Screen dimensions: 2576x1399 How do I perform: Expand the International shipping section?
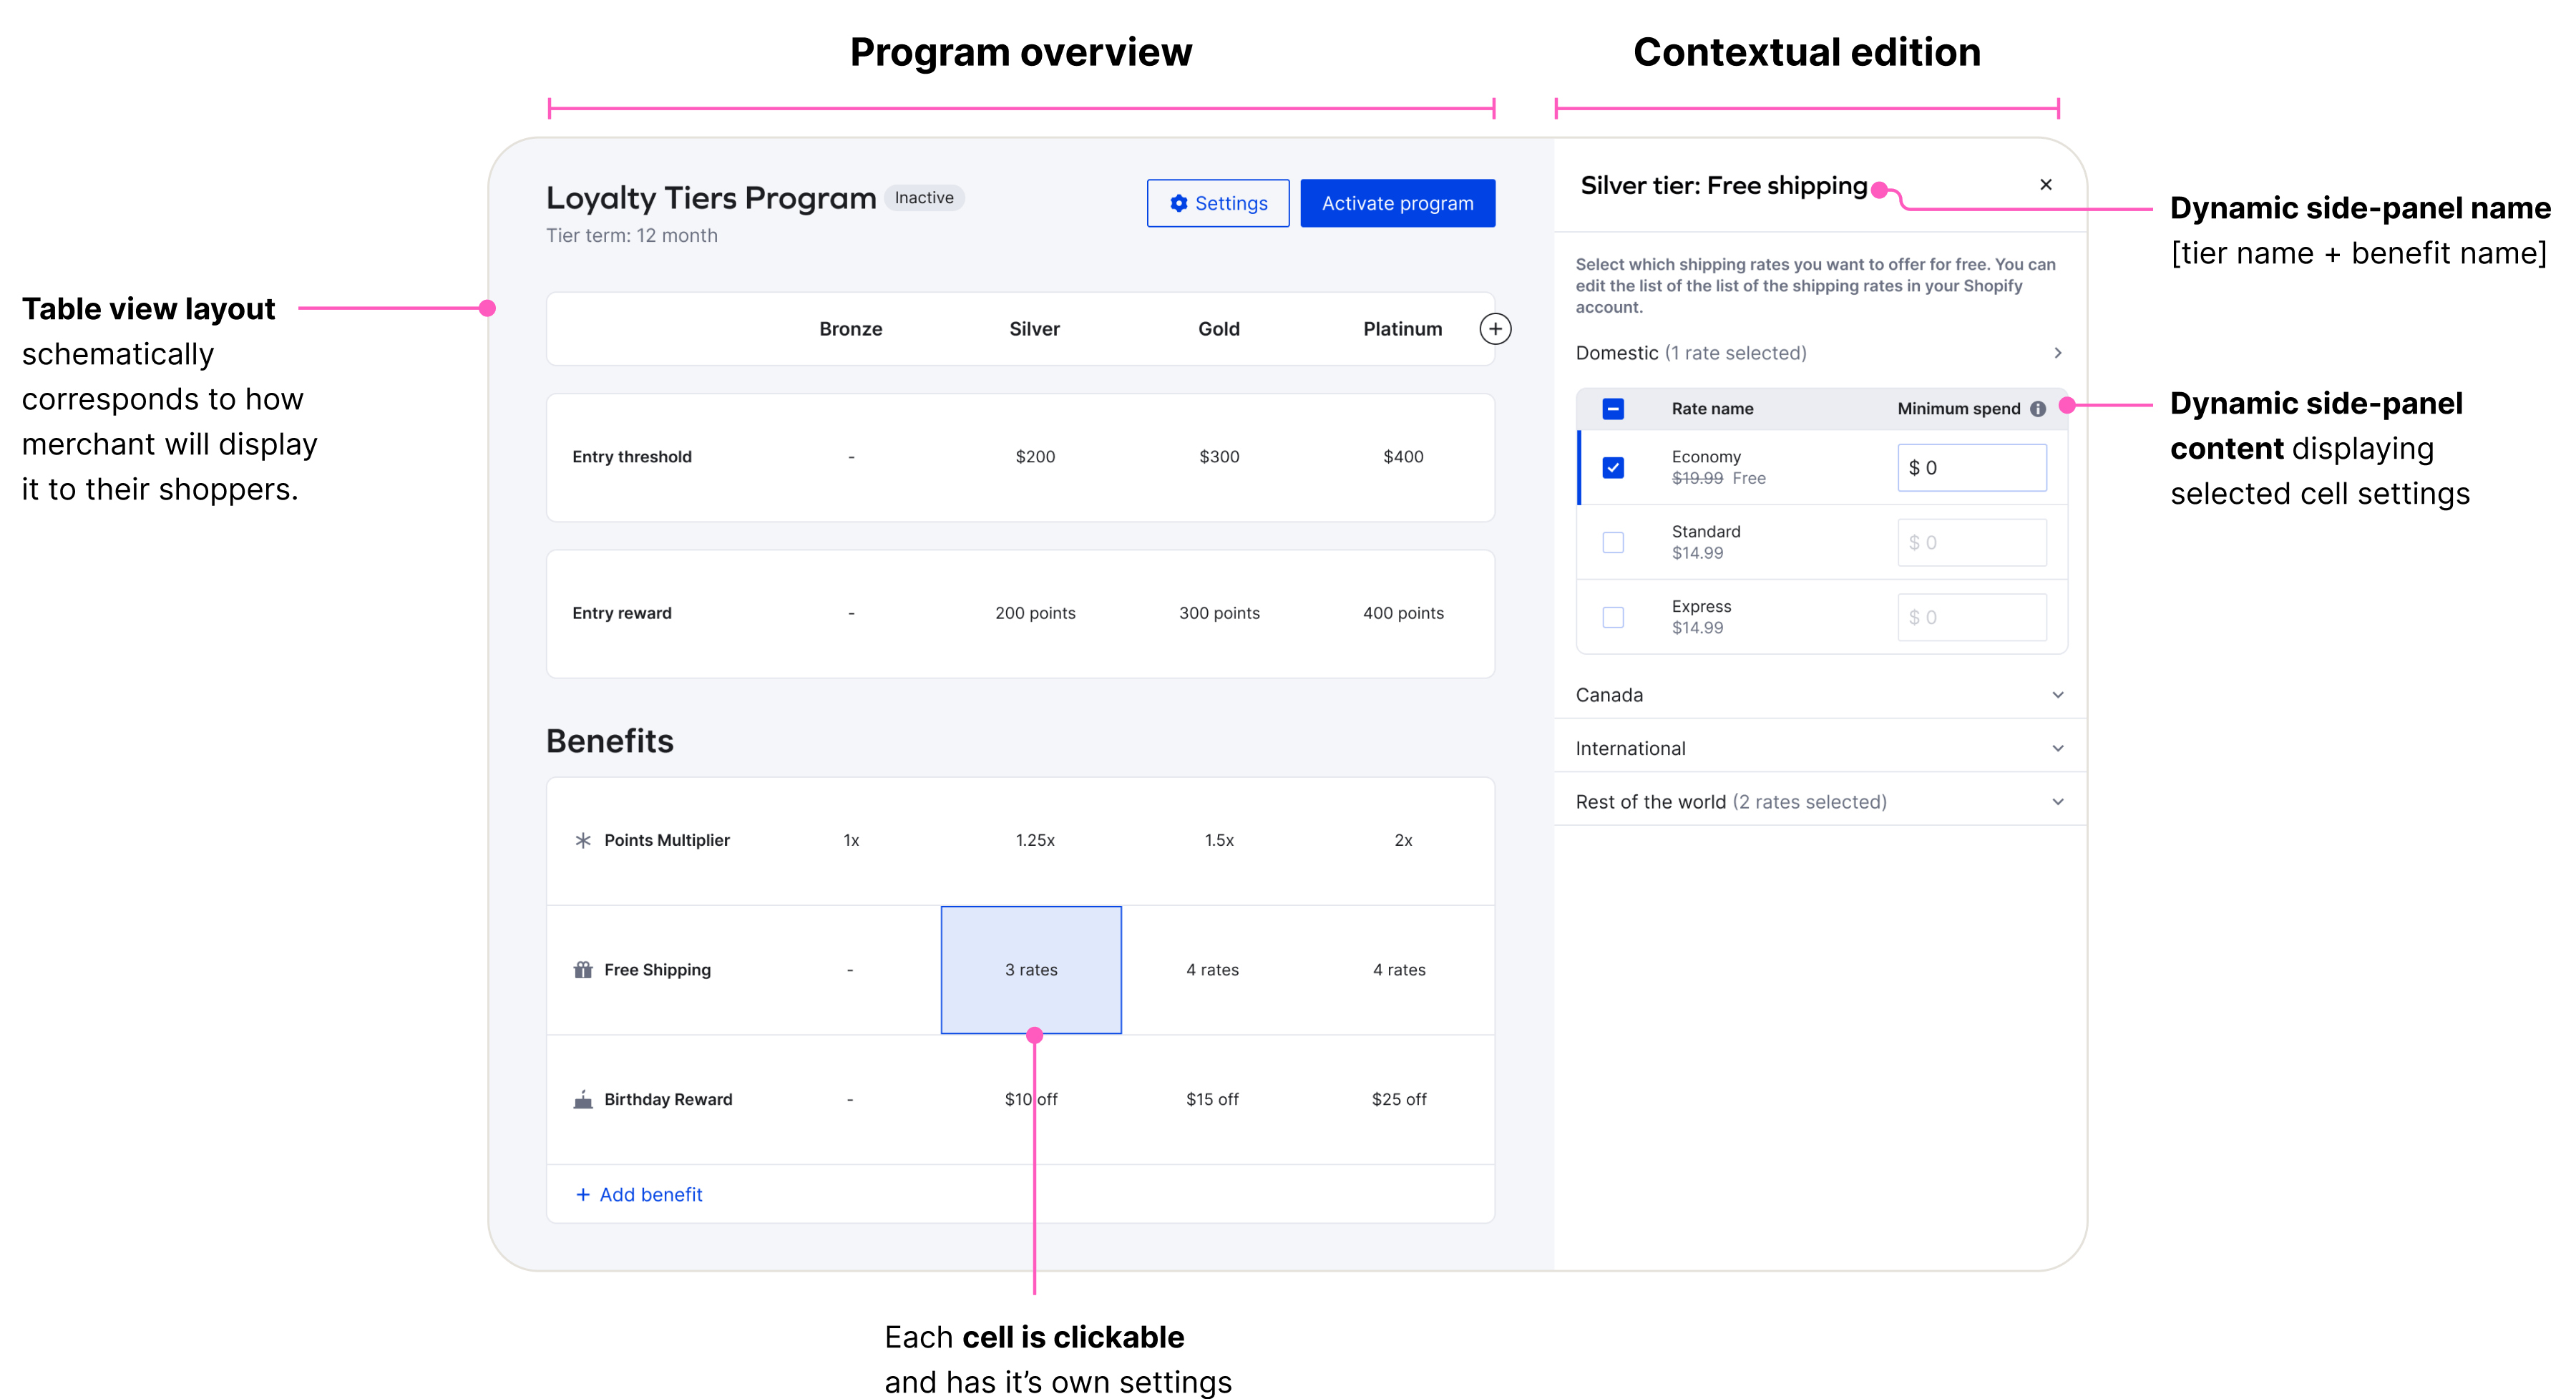coord(2058,748)
